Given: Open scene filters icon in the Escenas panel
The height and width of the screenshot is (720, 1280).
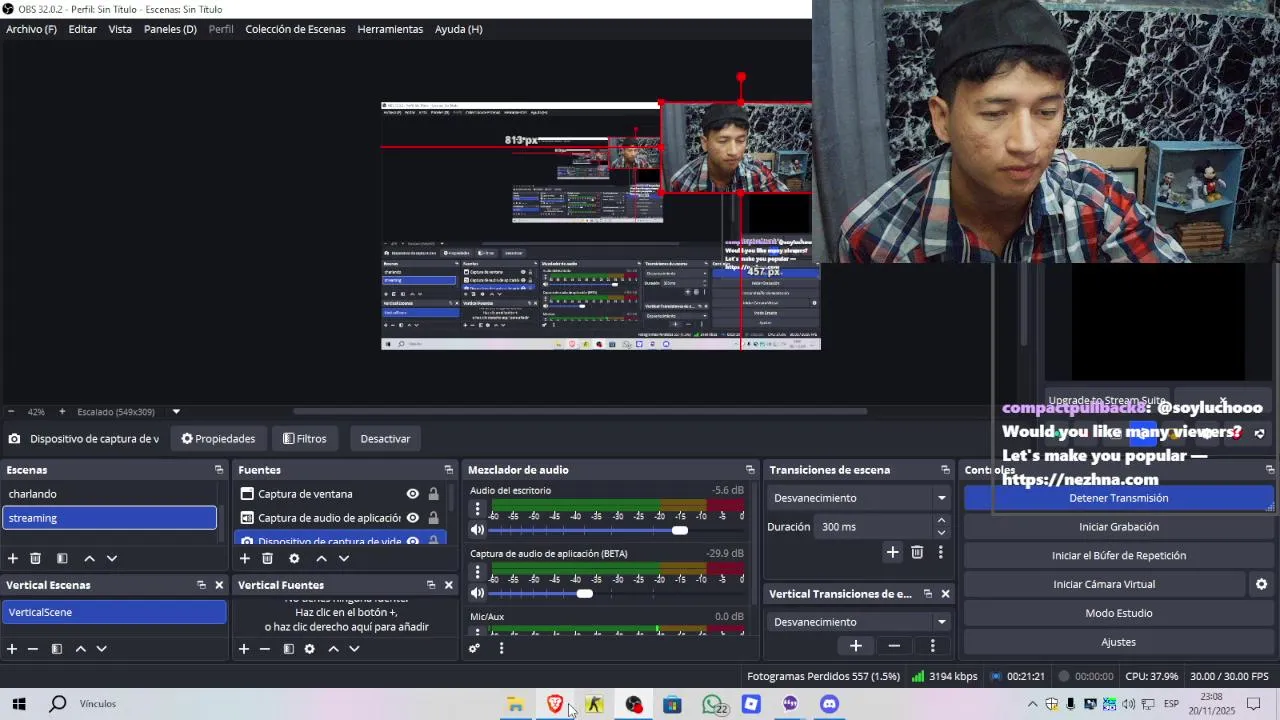Looking at the screenshot, I should [x=62, y=558].
